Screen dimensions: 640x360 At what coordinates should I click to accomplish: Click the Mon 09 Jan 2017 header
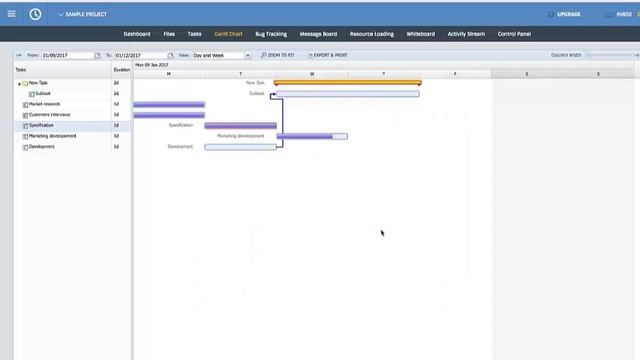point(152,65)
